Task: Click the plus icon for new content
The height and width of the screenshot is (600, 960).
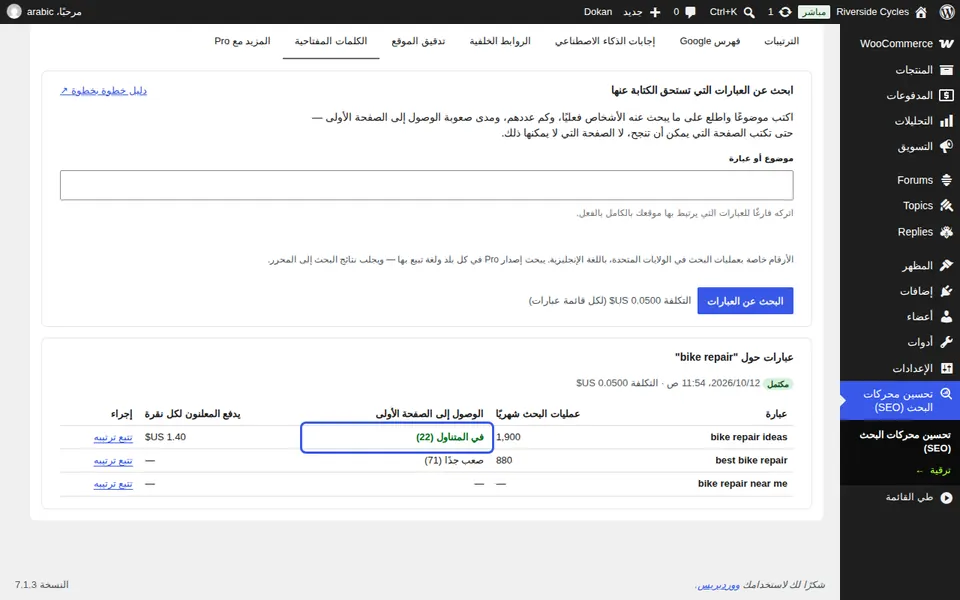Action: pyautogui.click(x=655, y=12)
